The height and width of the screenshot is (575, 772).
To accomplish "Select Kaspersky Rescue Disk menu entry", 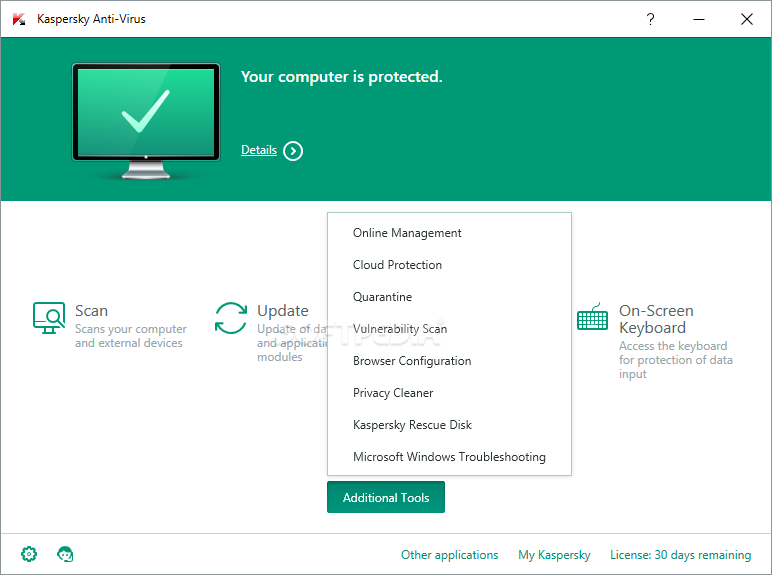I will pyautogui.click(x=449, y=425).
